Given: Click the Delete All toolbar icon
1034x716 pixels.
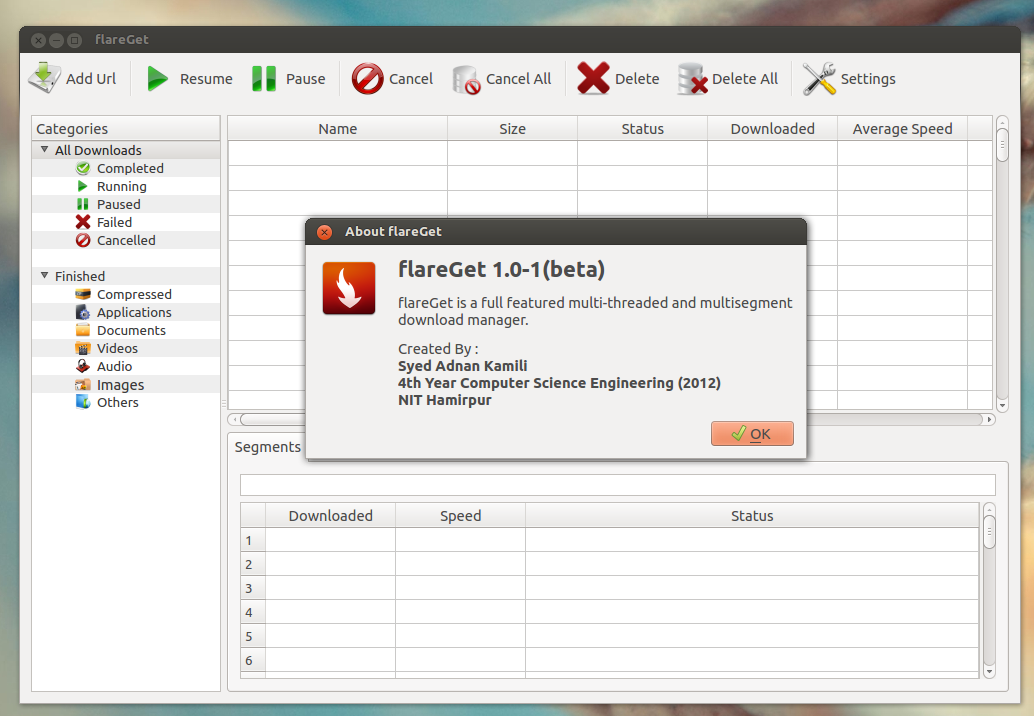Looking at the screenshot, I should tap(692, 77).
